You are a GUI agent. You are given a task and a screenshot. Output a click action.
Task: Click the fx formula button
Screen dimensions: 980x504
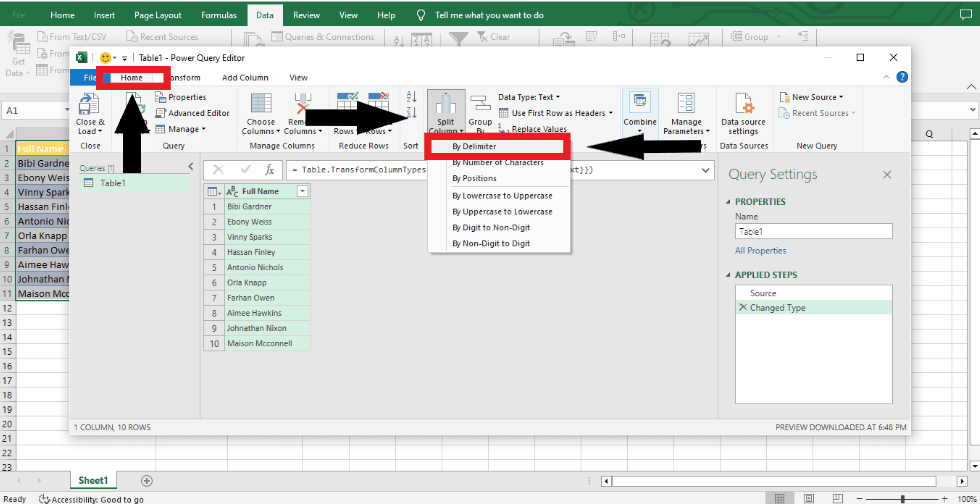[270, 170]
